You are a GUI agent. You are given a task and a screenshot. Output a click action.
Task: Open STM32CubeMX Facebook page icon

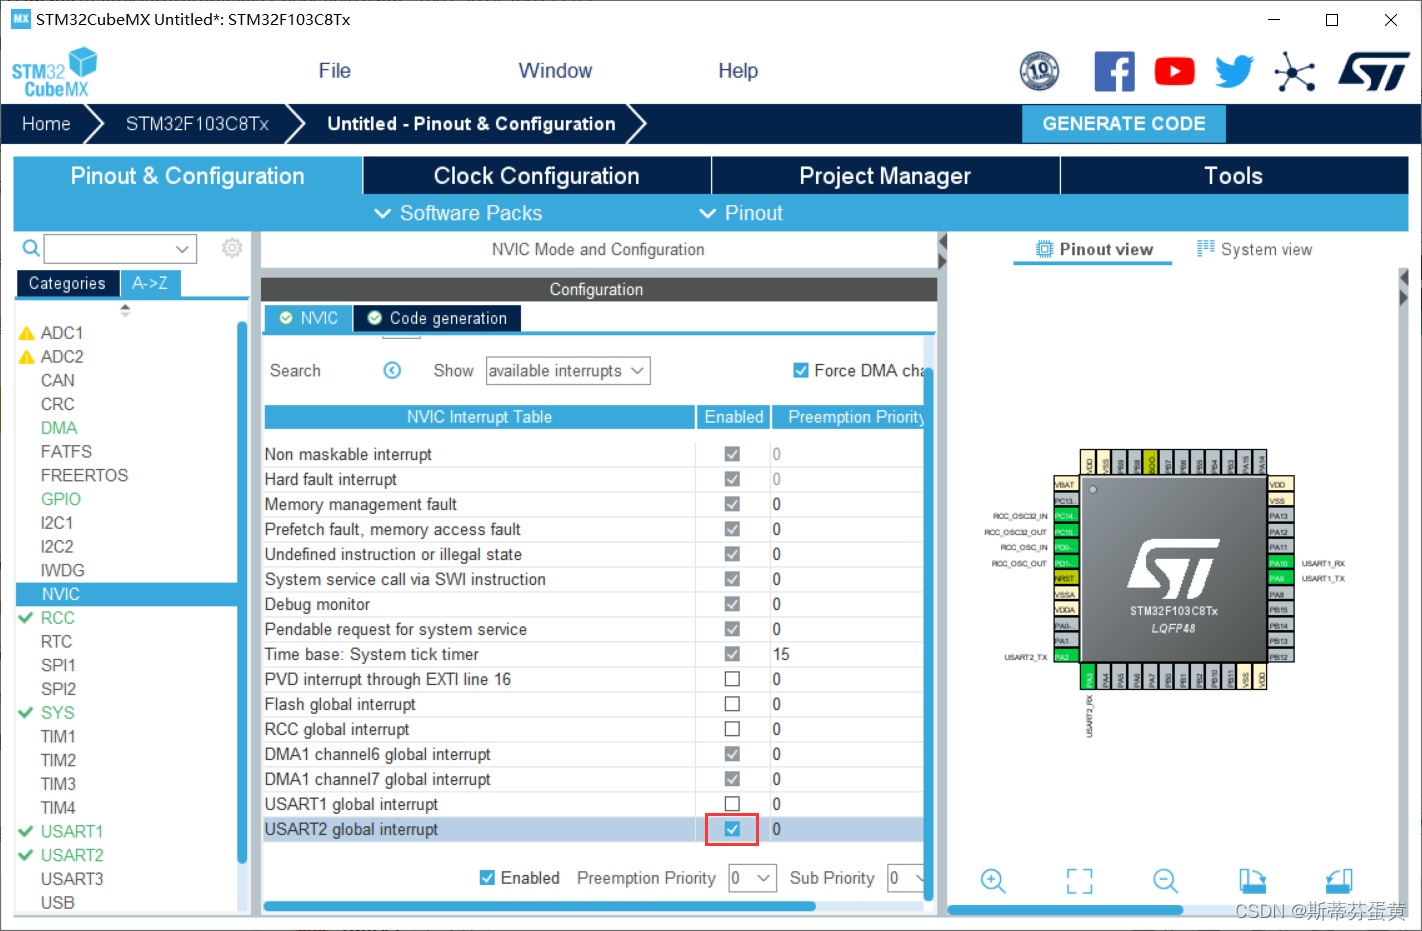[1114, 71]
